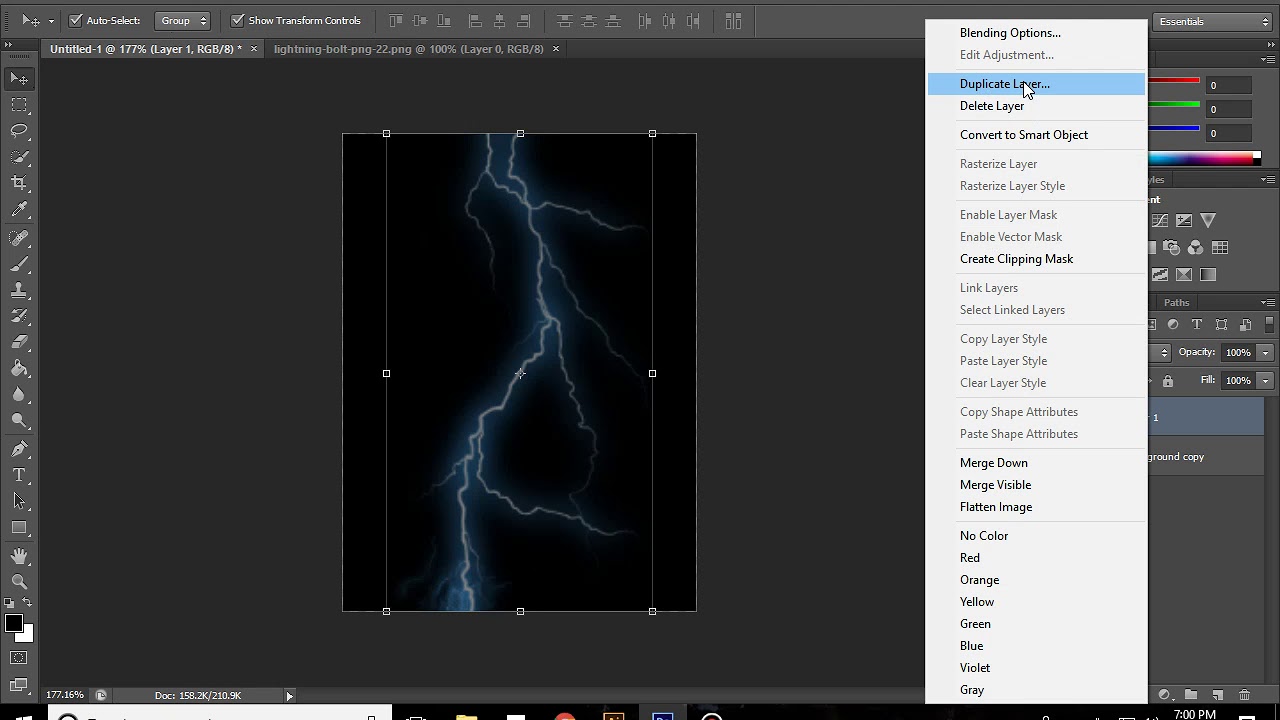Select the Path Selection tool
Screen dimensions: 1280x720
(19, 501)
